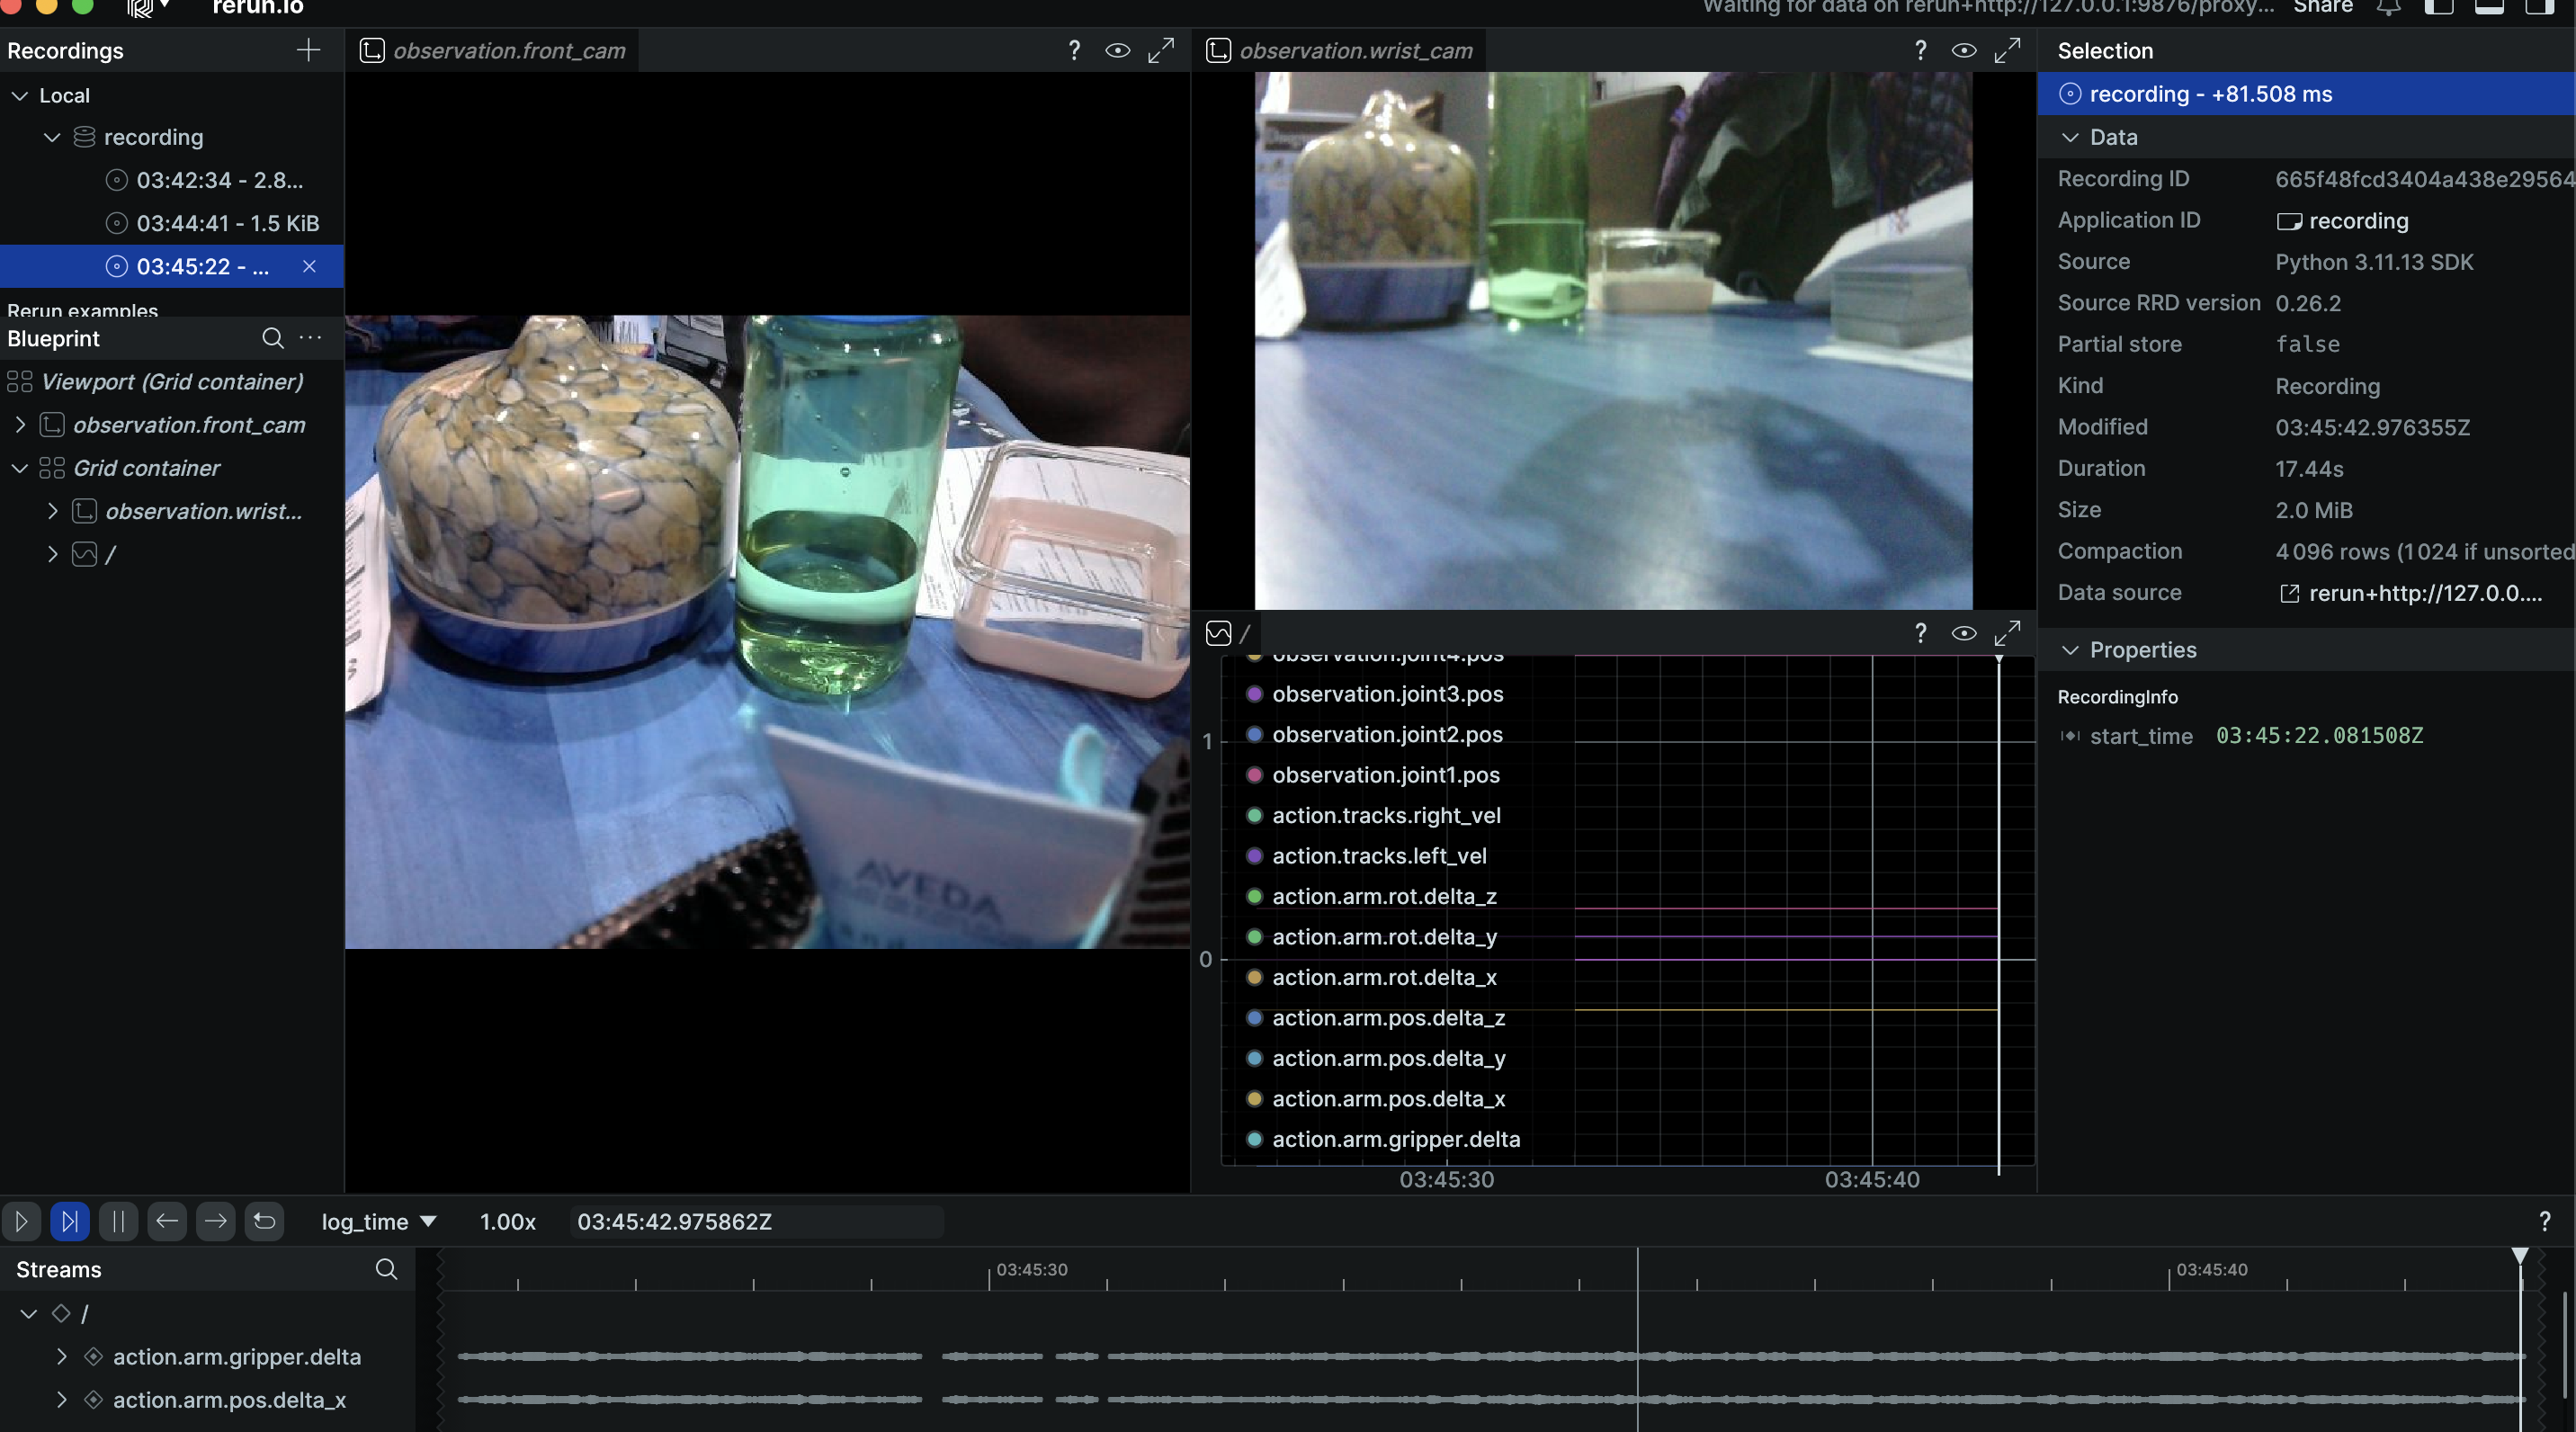Hide the time series plot view

pos(1963,633)
